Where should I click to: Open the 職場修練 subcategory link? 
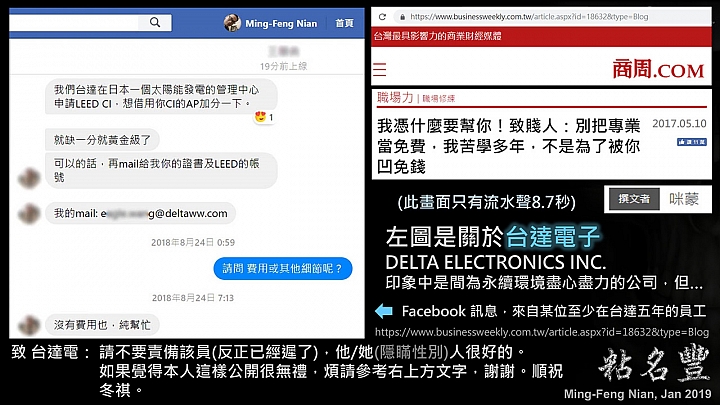click(439, 99)
